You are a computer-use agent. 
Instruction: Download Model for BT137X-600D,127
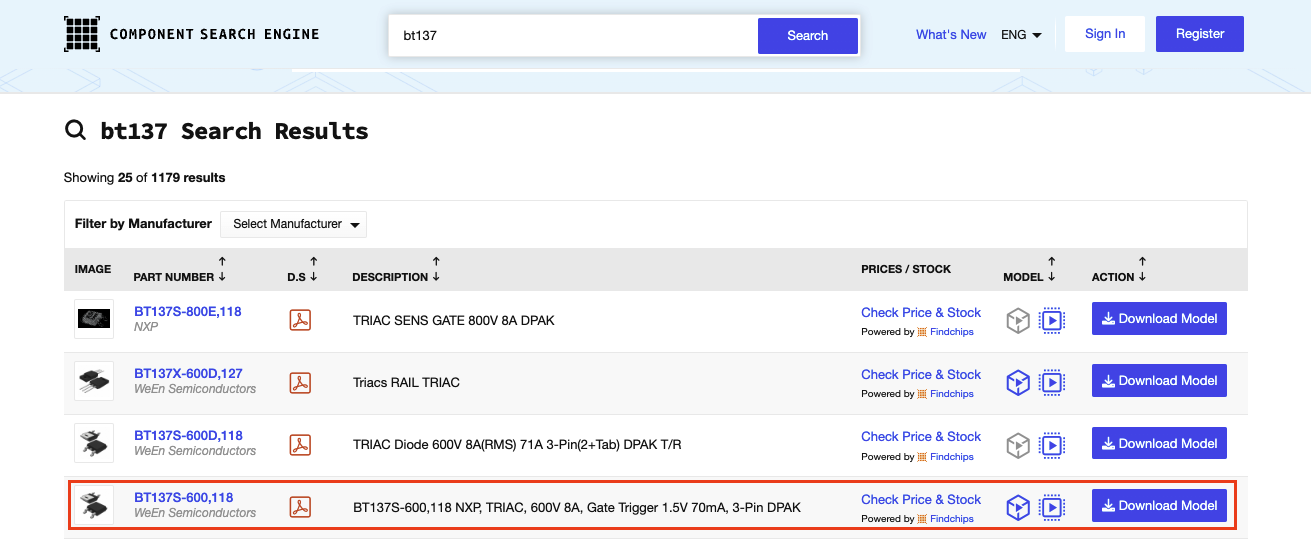(x=1159, y=381)
